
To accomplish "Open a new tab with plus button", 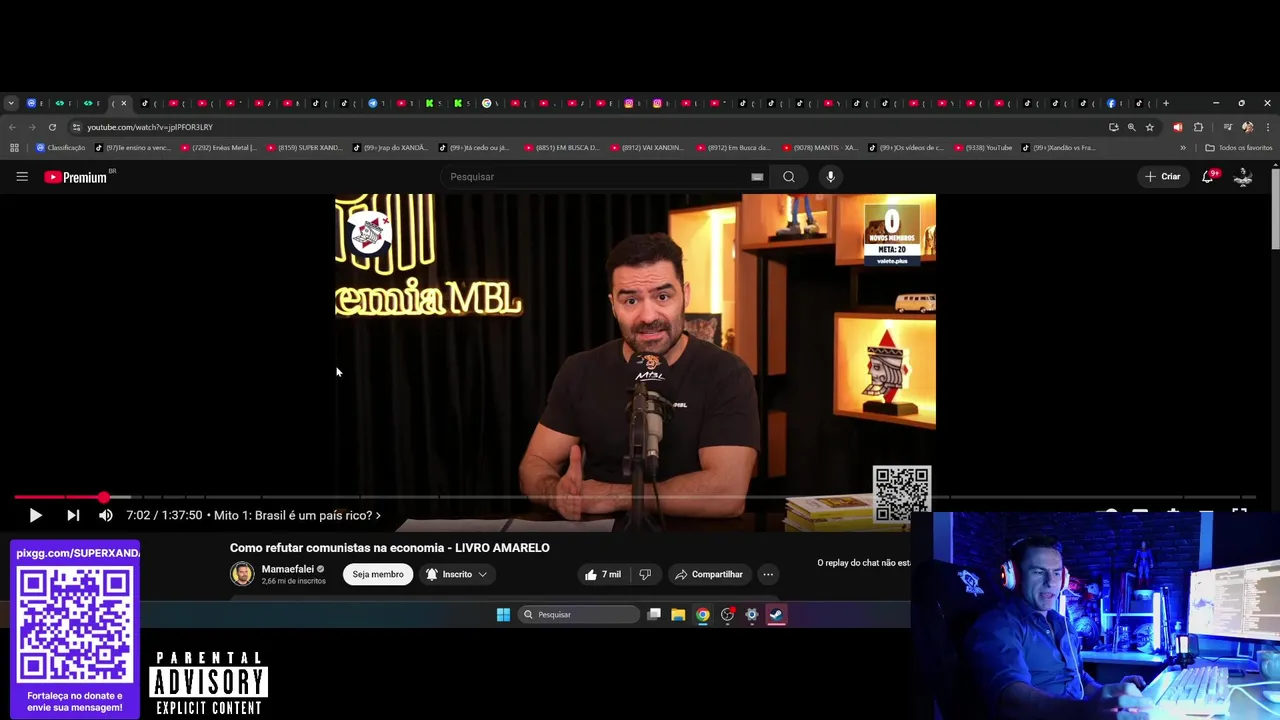I will [x=1165, y=103].
